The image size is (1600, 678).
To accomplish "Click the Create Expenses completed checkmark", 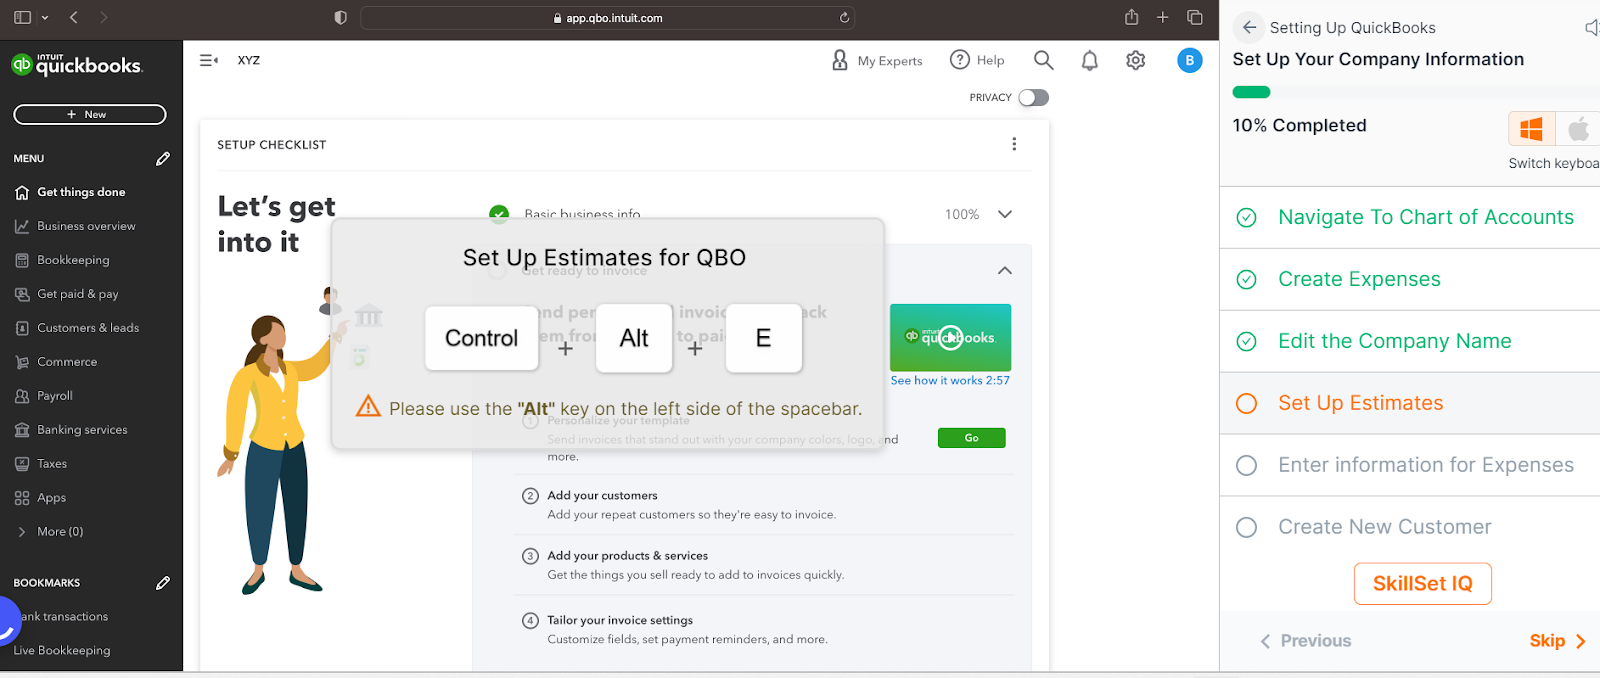I will pos(1246,279).
